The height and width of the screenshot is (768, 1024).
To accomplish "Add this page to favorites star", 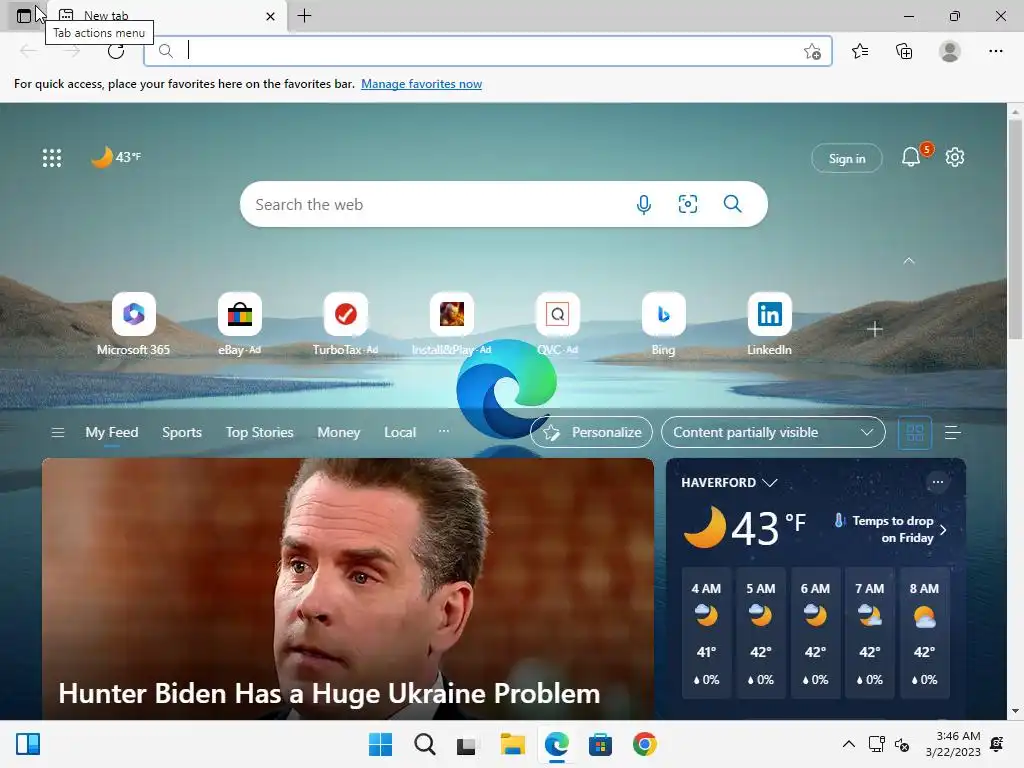I will pyautogui.click(x=812, y=51).
